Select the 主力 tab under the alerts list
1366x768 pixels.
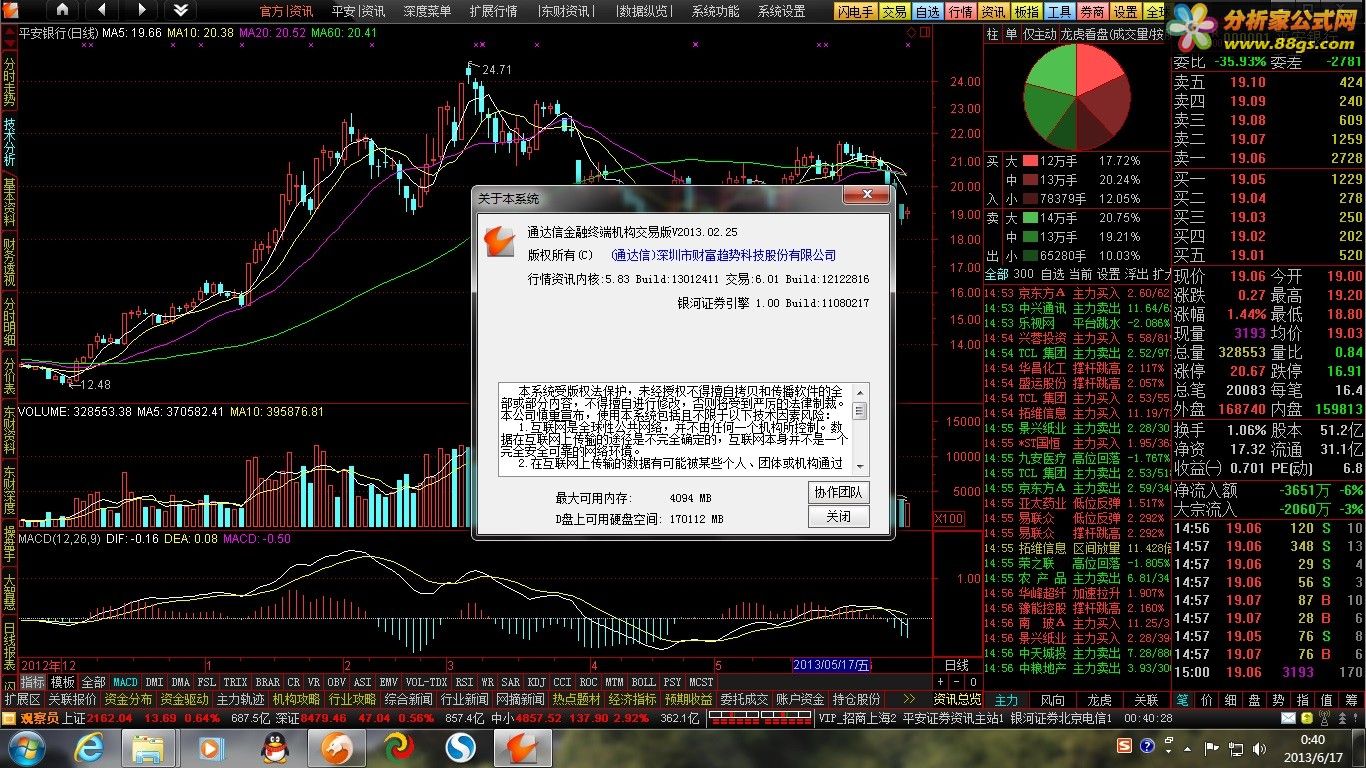[1006, 700]
